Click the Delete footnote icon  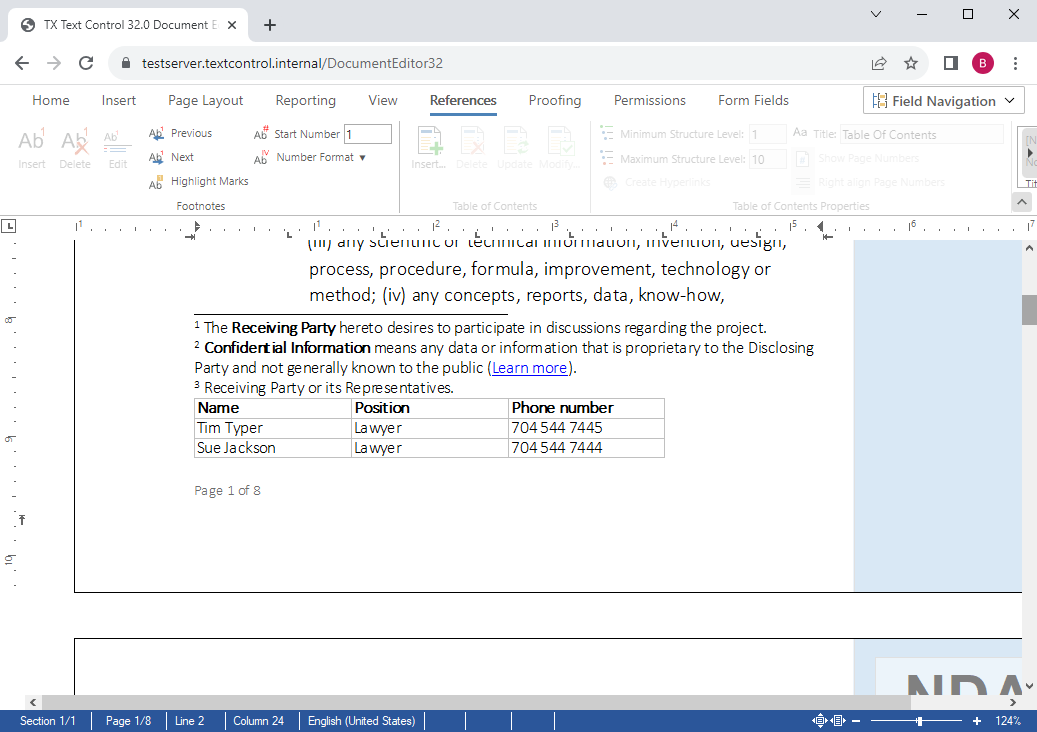pyautogui.click(x=75, y=147)
